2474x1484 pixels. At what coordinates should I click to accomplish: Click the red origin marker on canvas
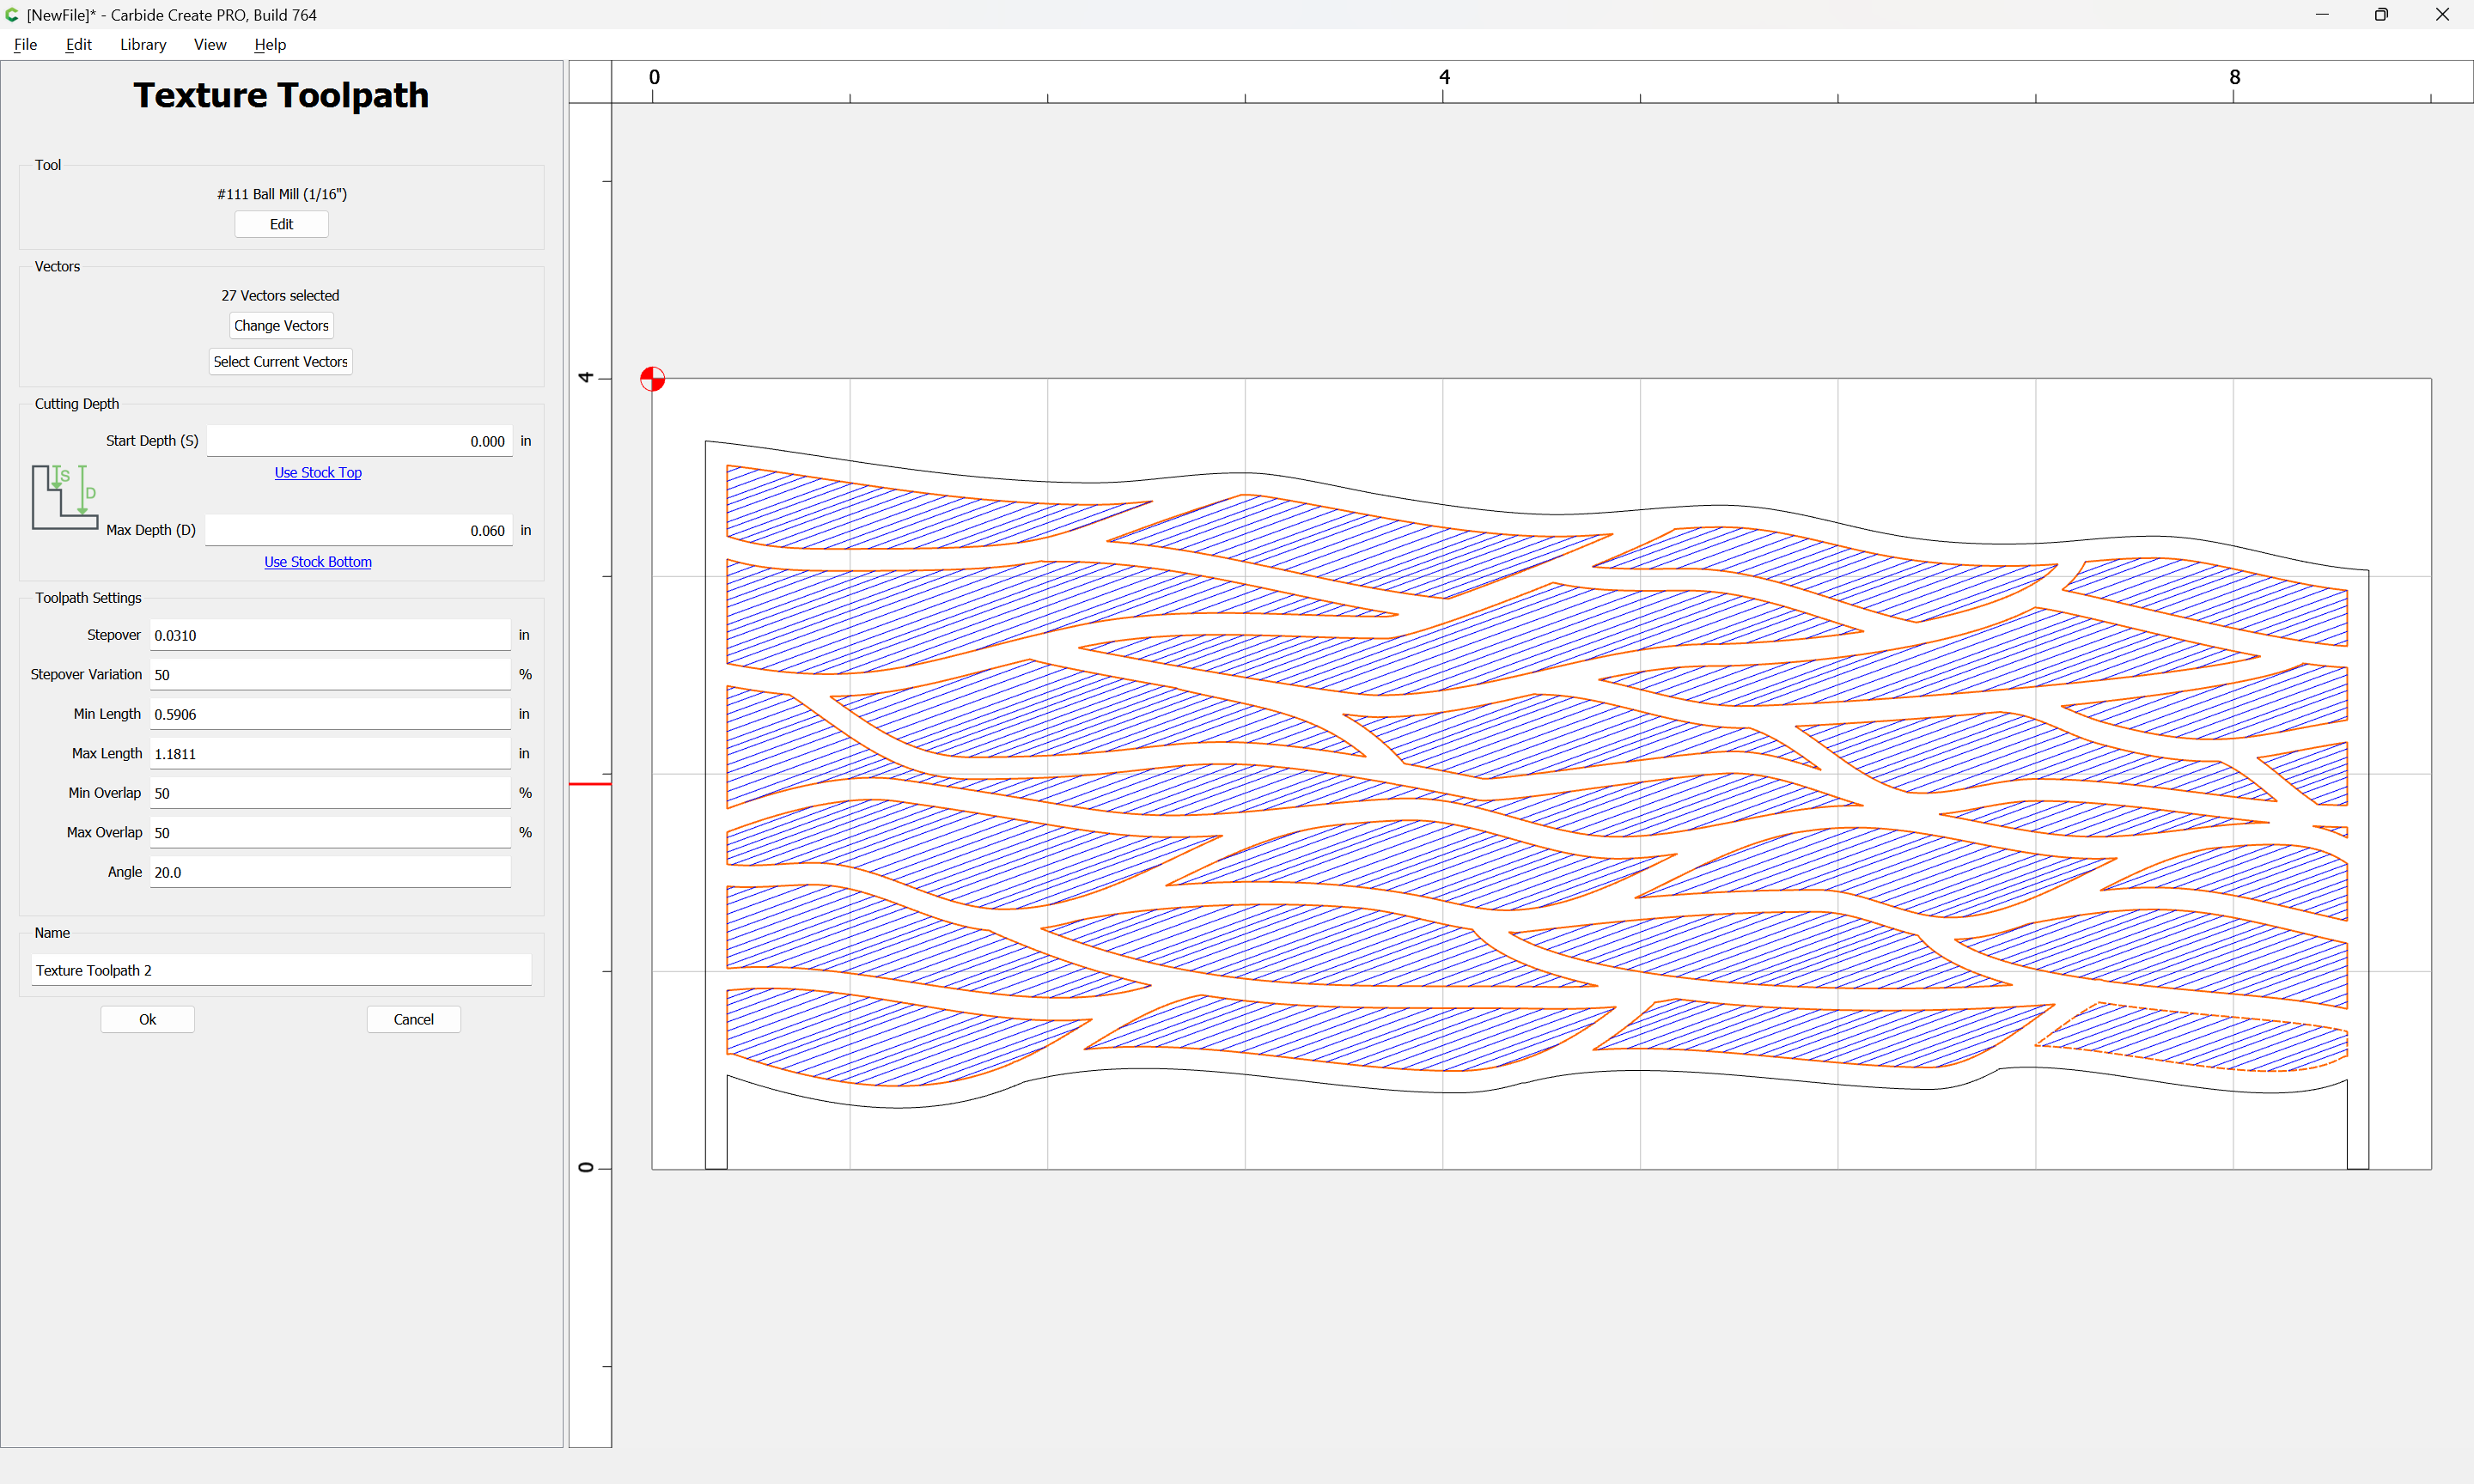point(652,379)
